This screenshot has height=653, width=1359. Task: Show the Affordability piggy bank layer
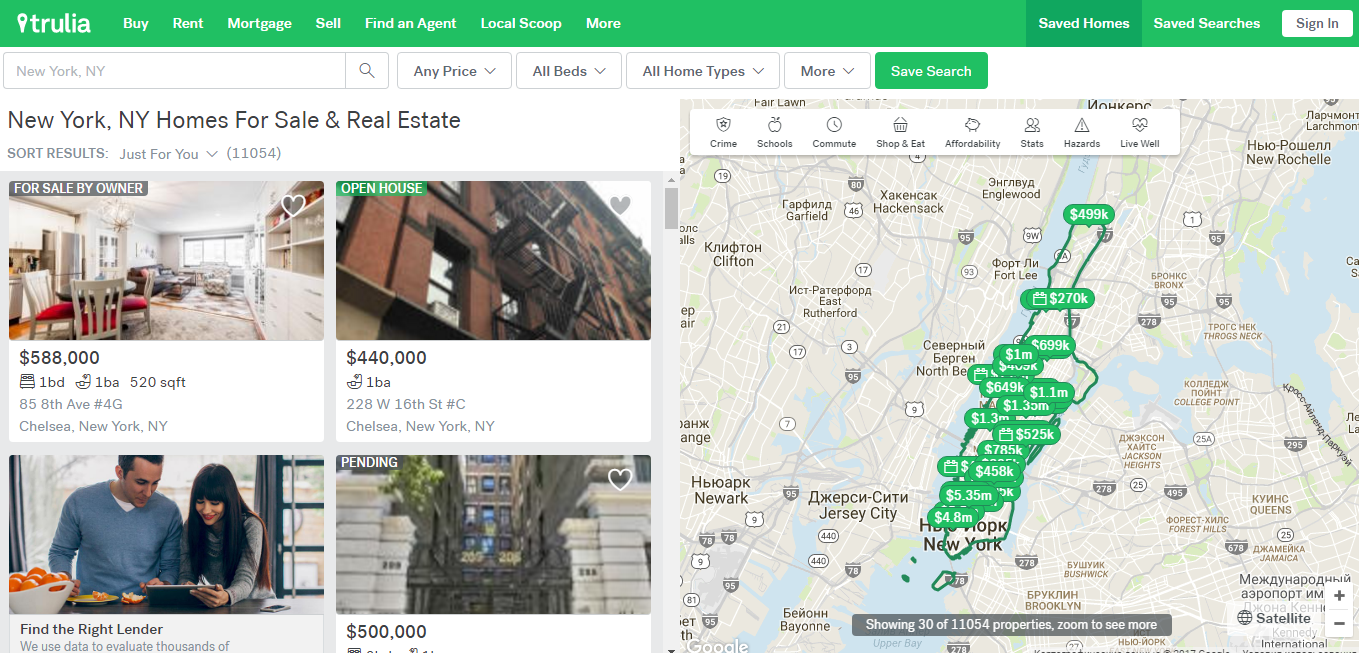[972, 132]
